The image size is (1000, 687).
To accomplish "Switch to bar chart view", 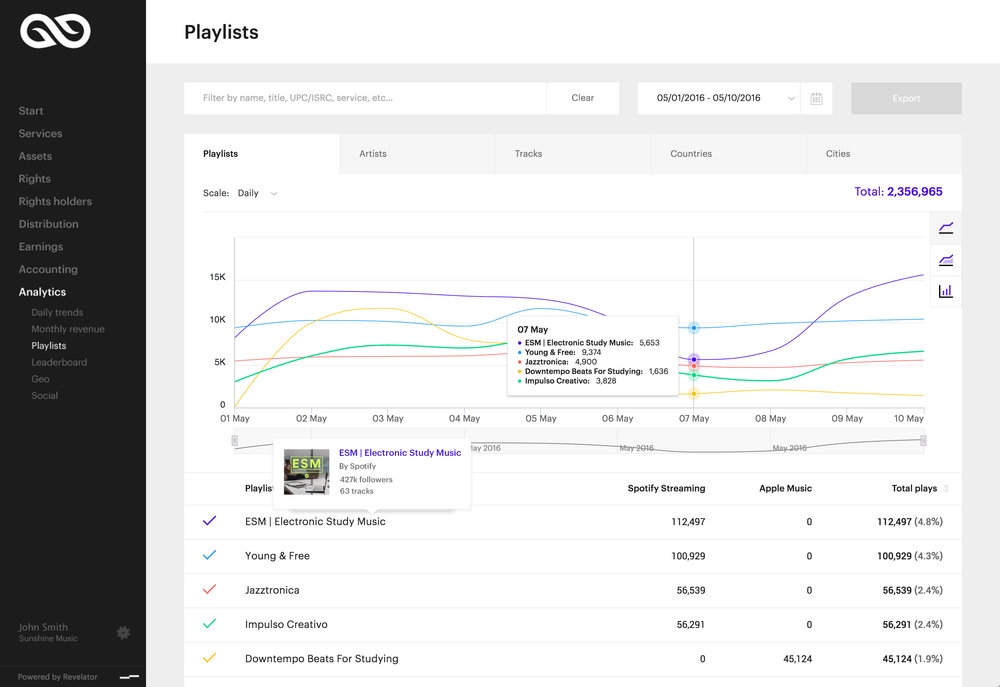I will pyautogui.click(x=946, y=291).
